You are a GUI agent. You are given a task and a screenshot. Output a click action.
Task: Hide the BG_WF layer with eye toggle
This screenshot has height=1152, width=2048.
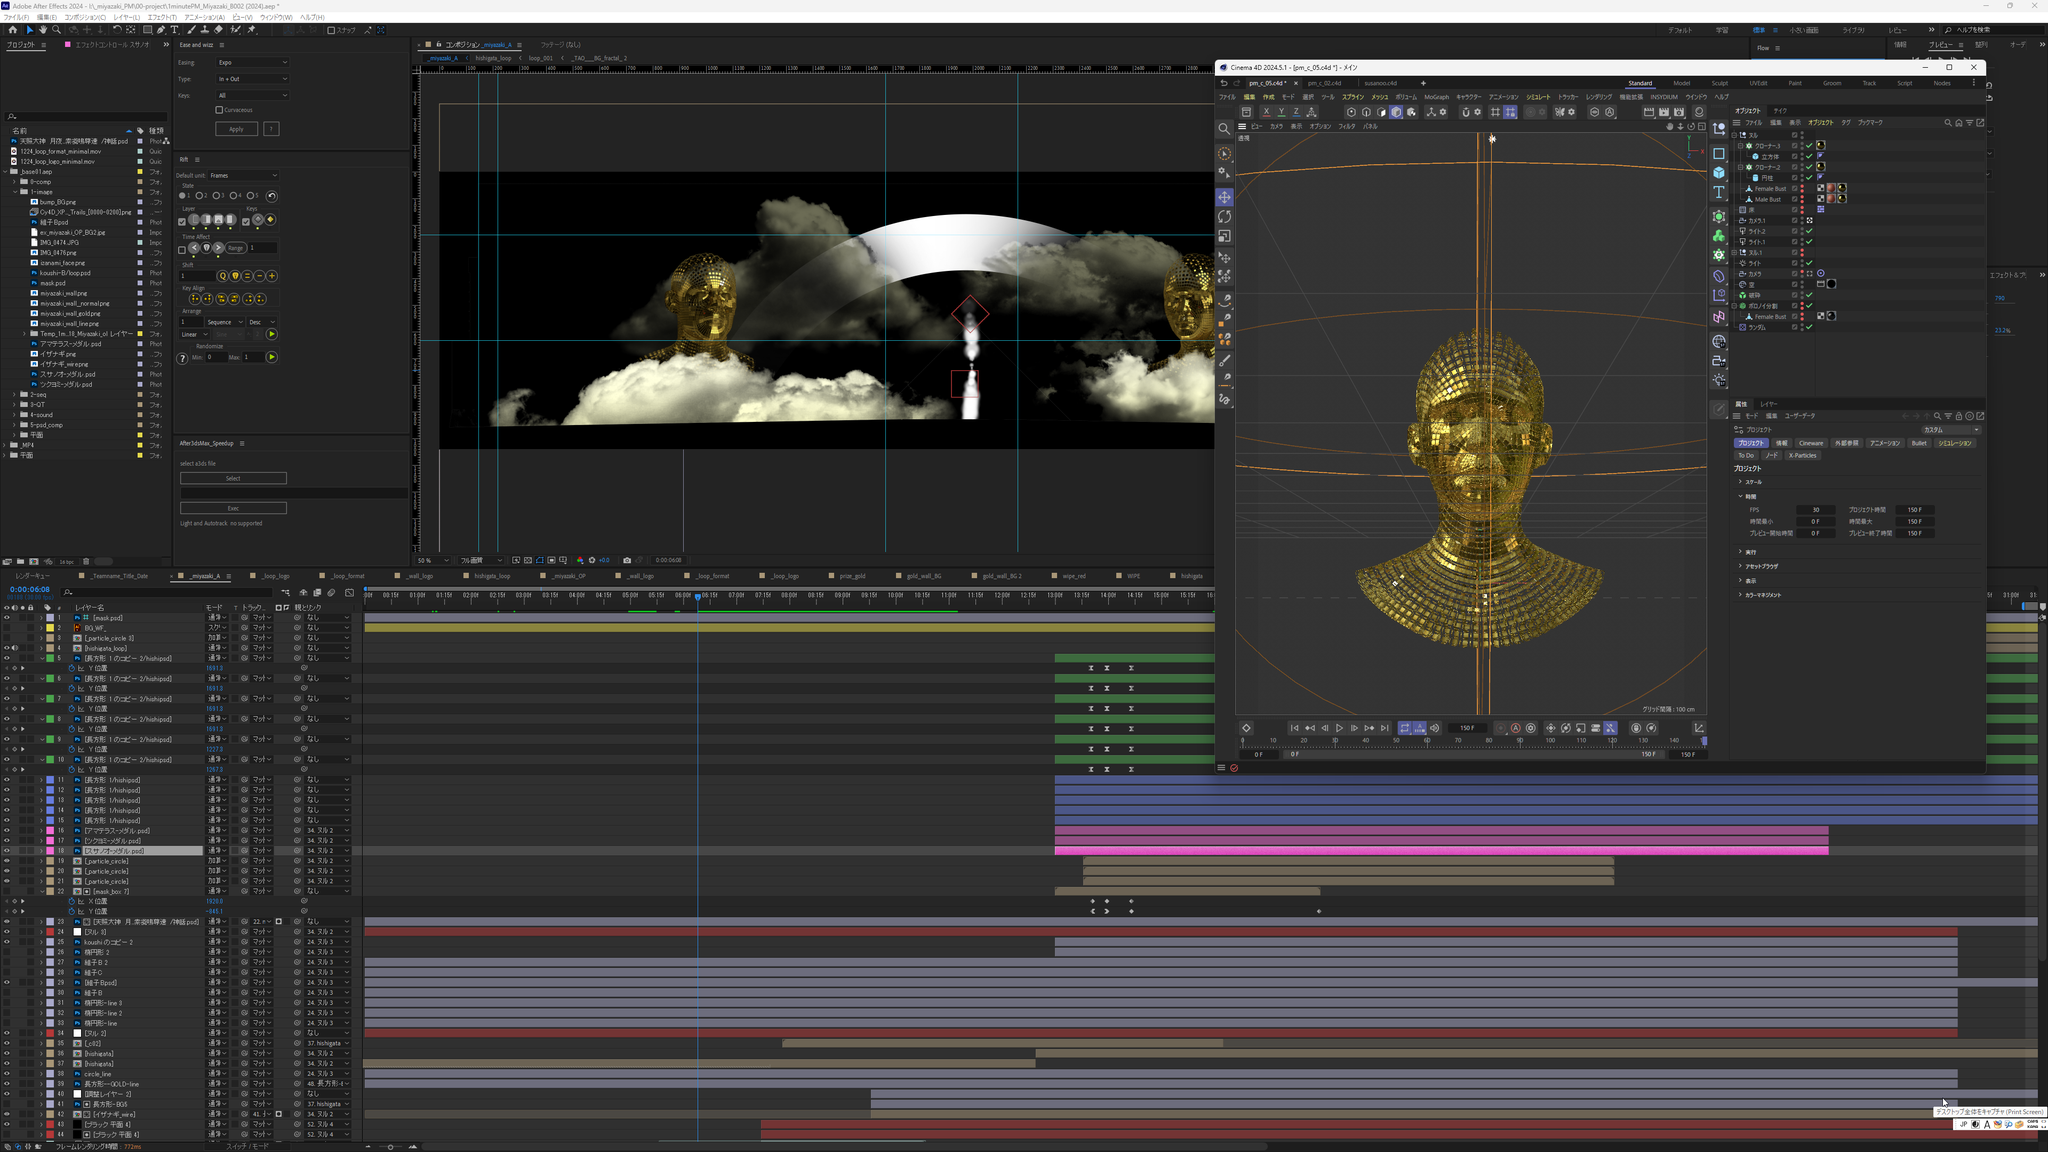click(x=6, y=628)
